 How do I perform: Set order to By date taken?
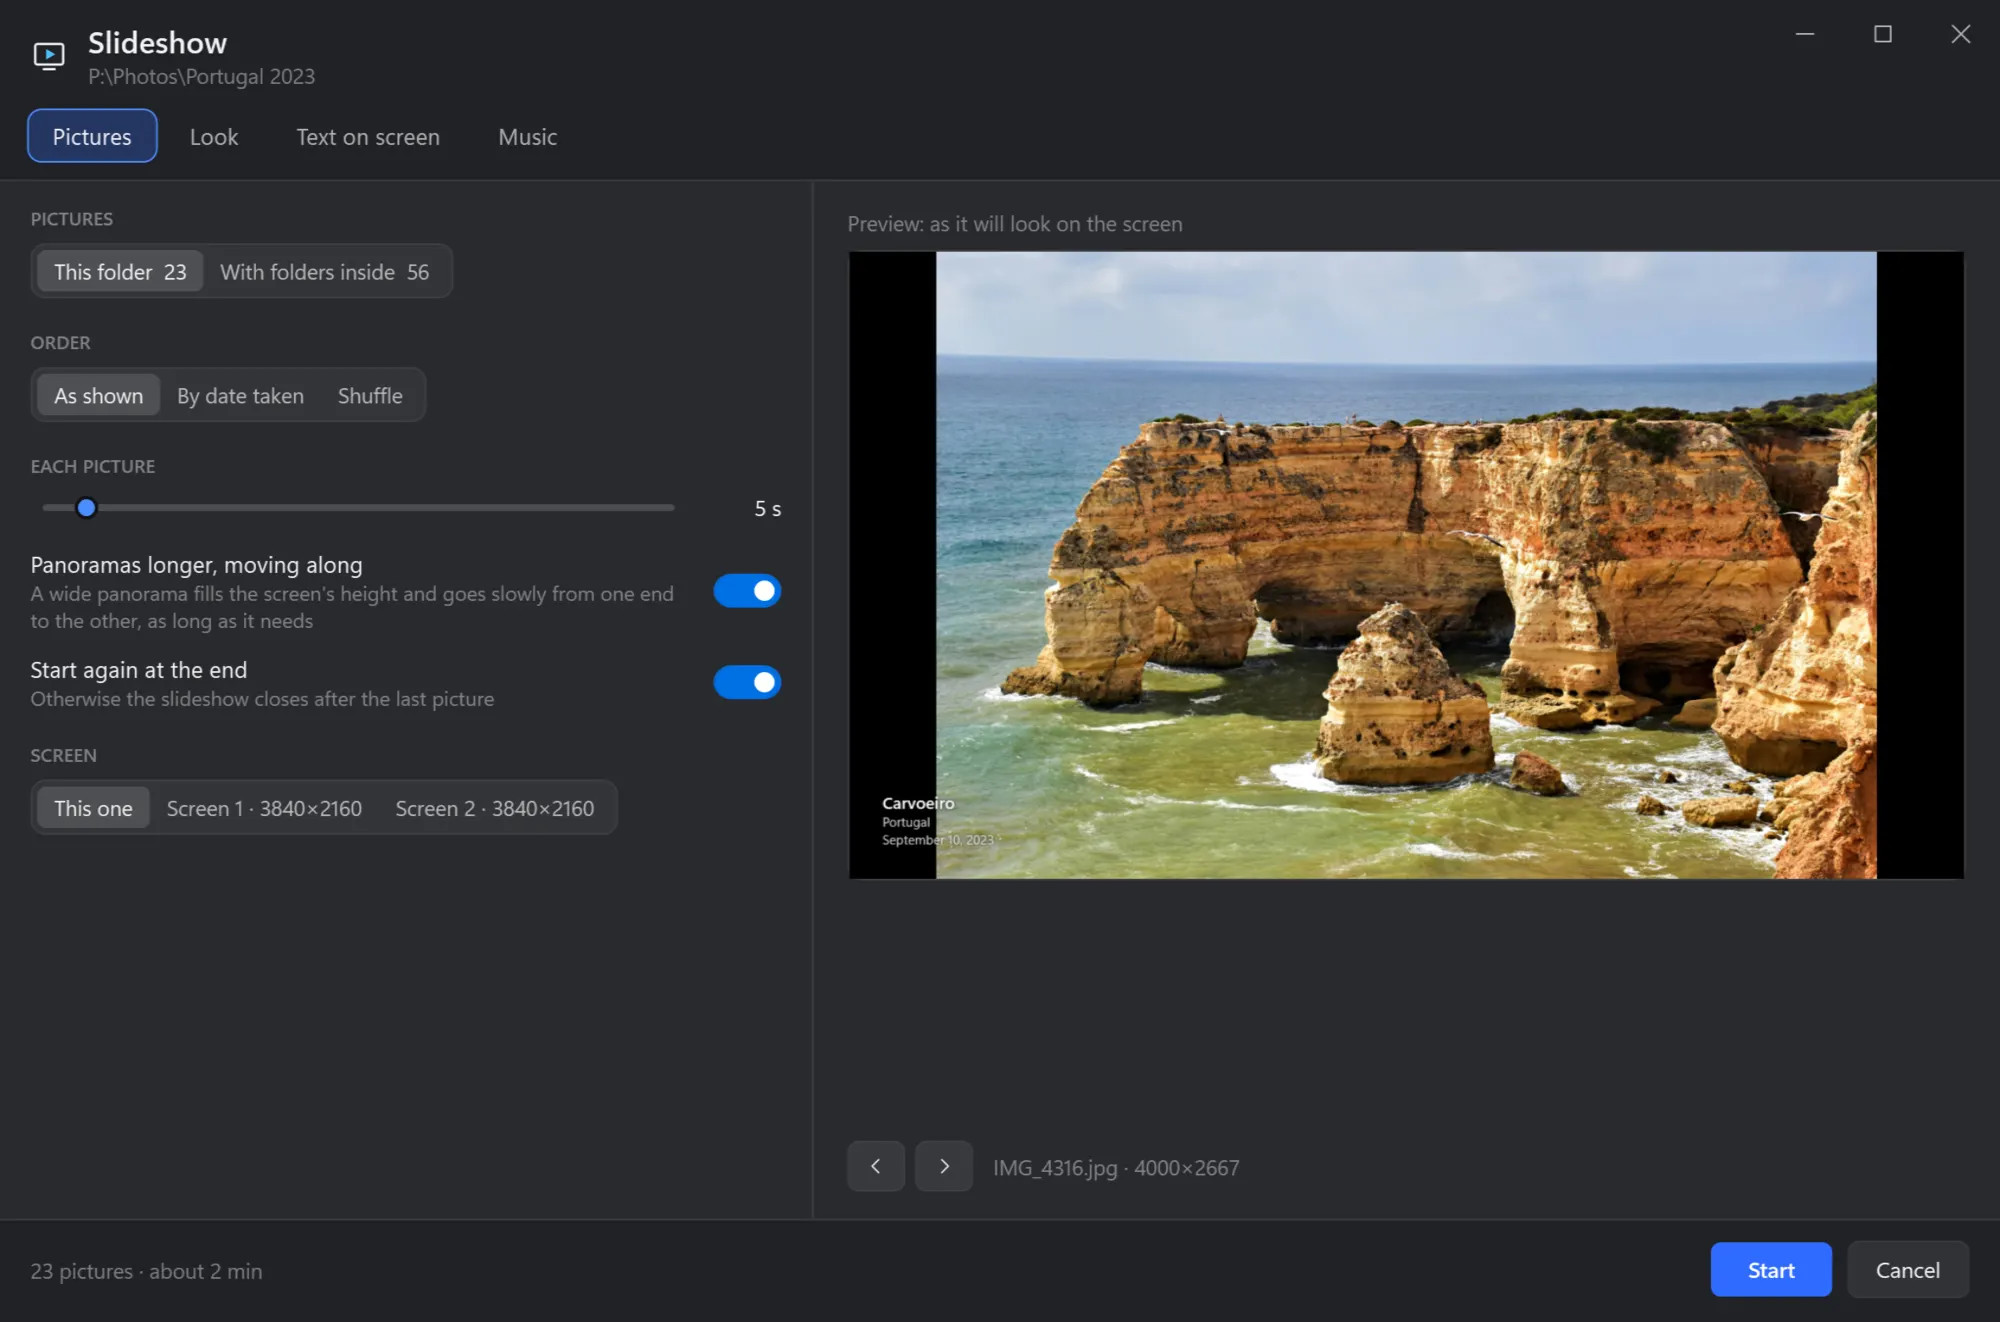pyautogui.click(x=241, y=396)
